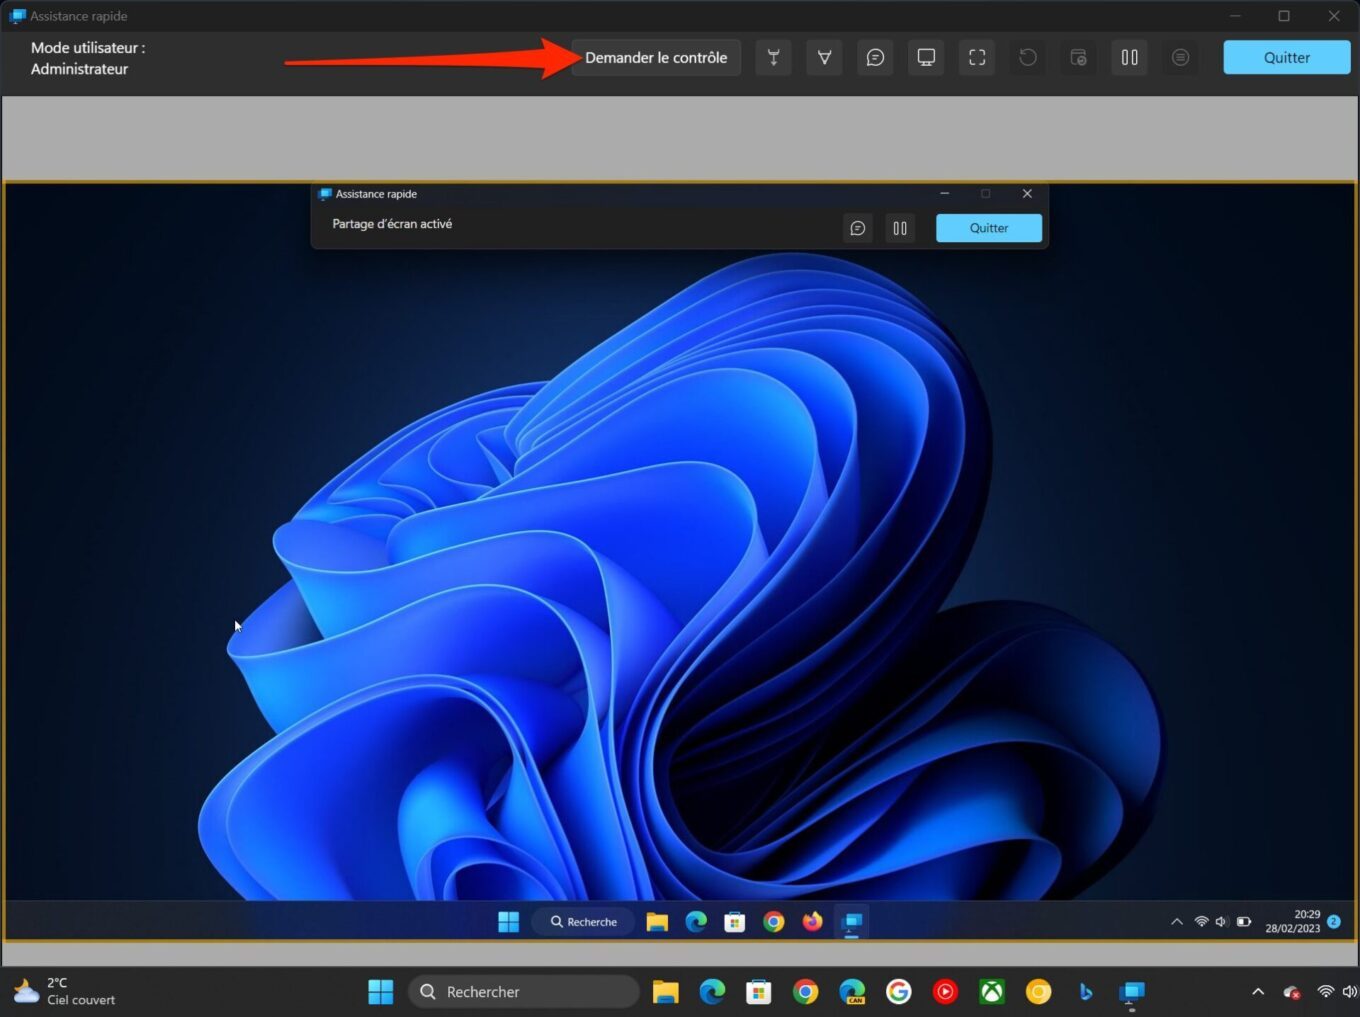Launch Edge Canary on the local taskbar
1360x1017 pixels.
(852, 992)
